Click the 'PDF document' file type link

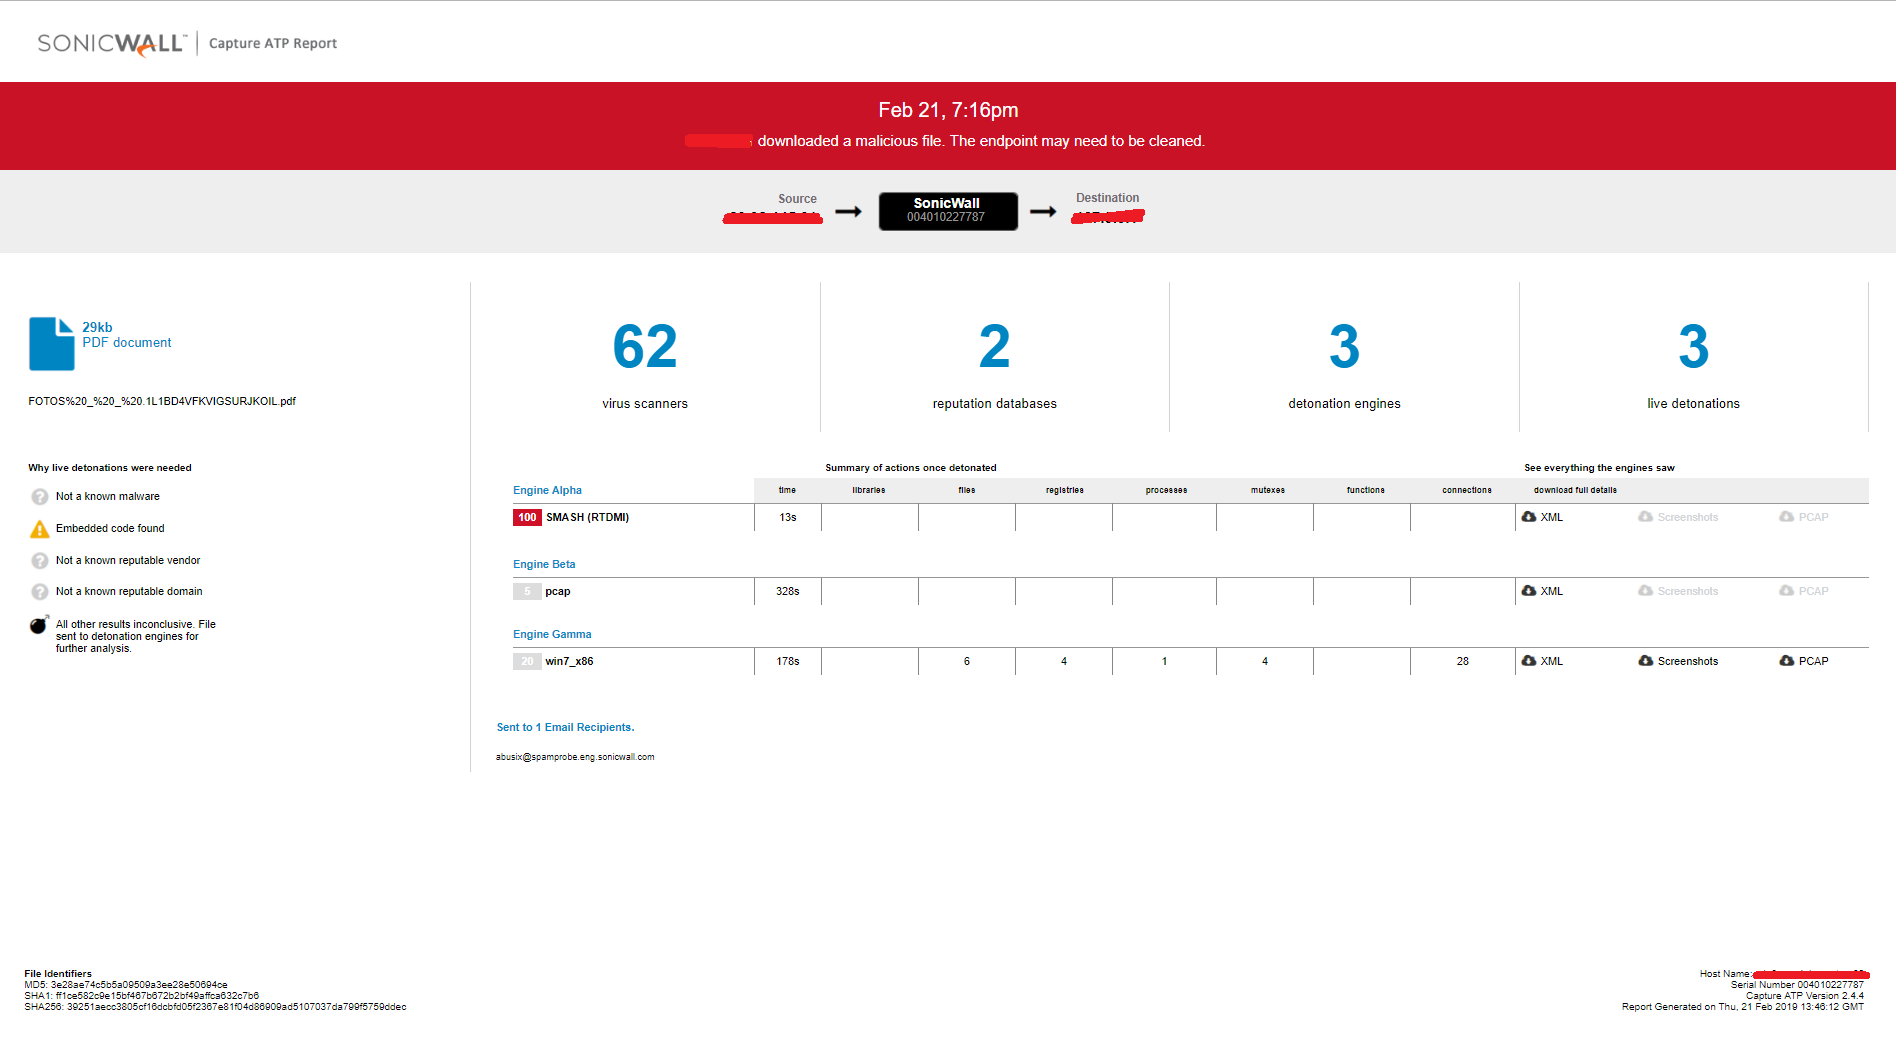point(127,343)
